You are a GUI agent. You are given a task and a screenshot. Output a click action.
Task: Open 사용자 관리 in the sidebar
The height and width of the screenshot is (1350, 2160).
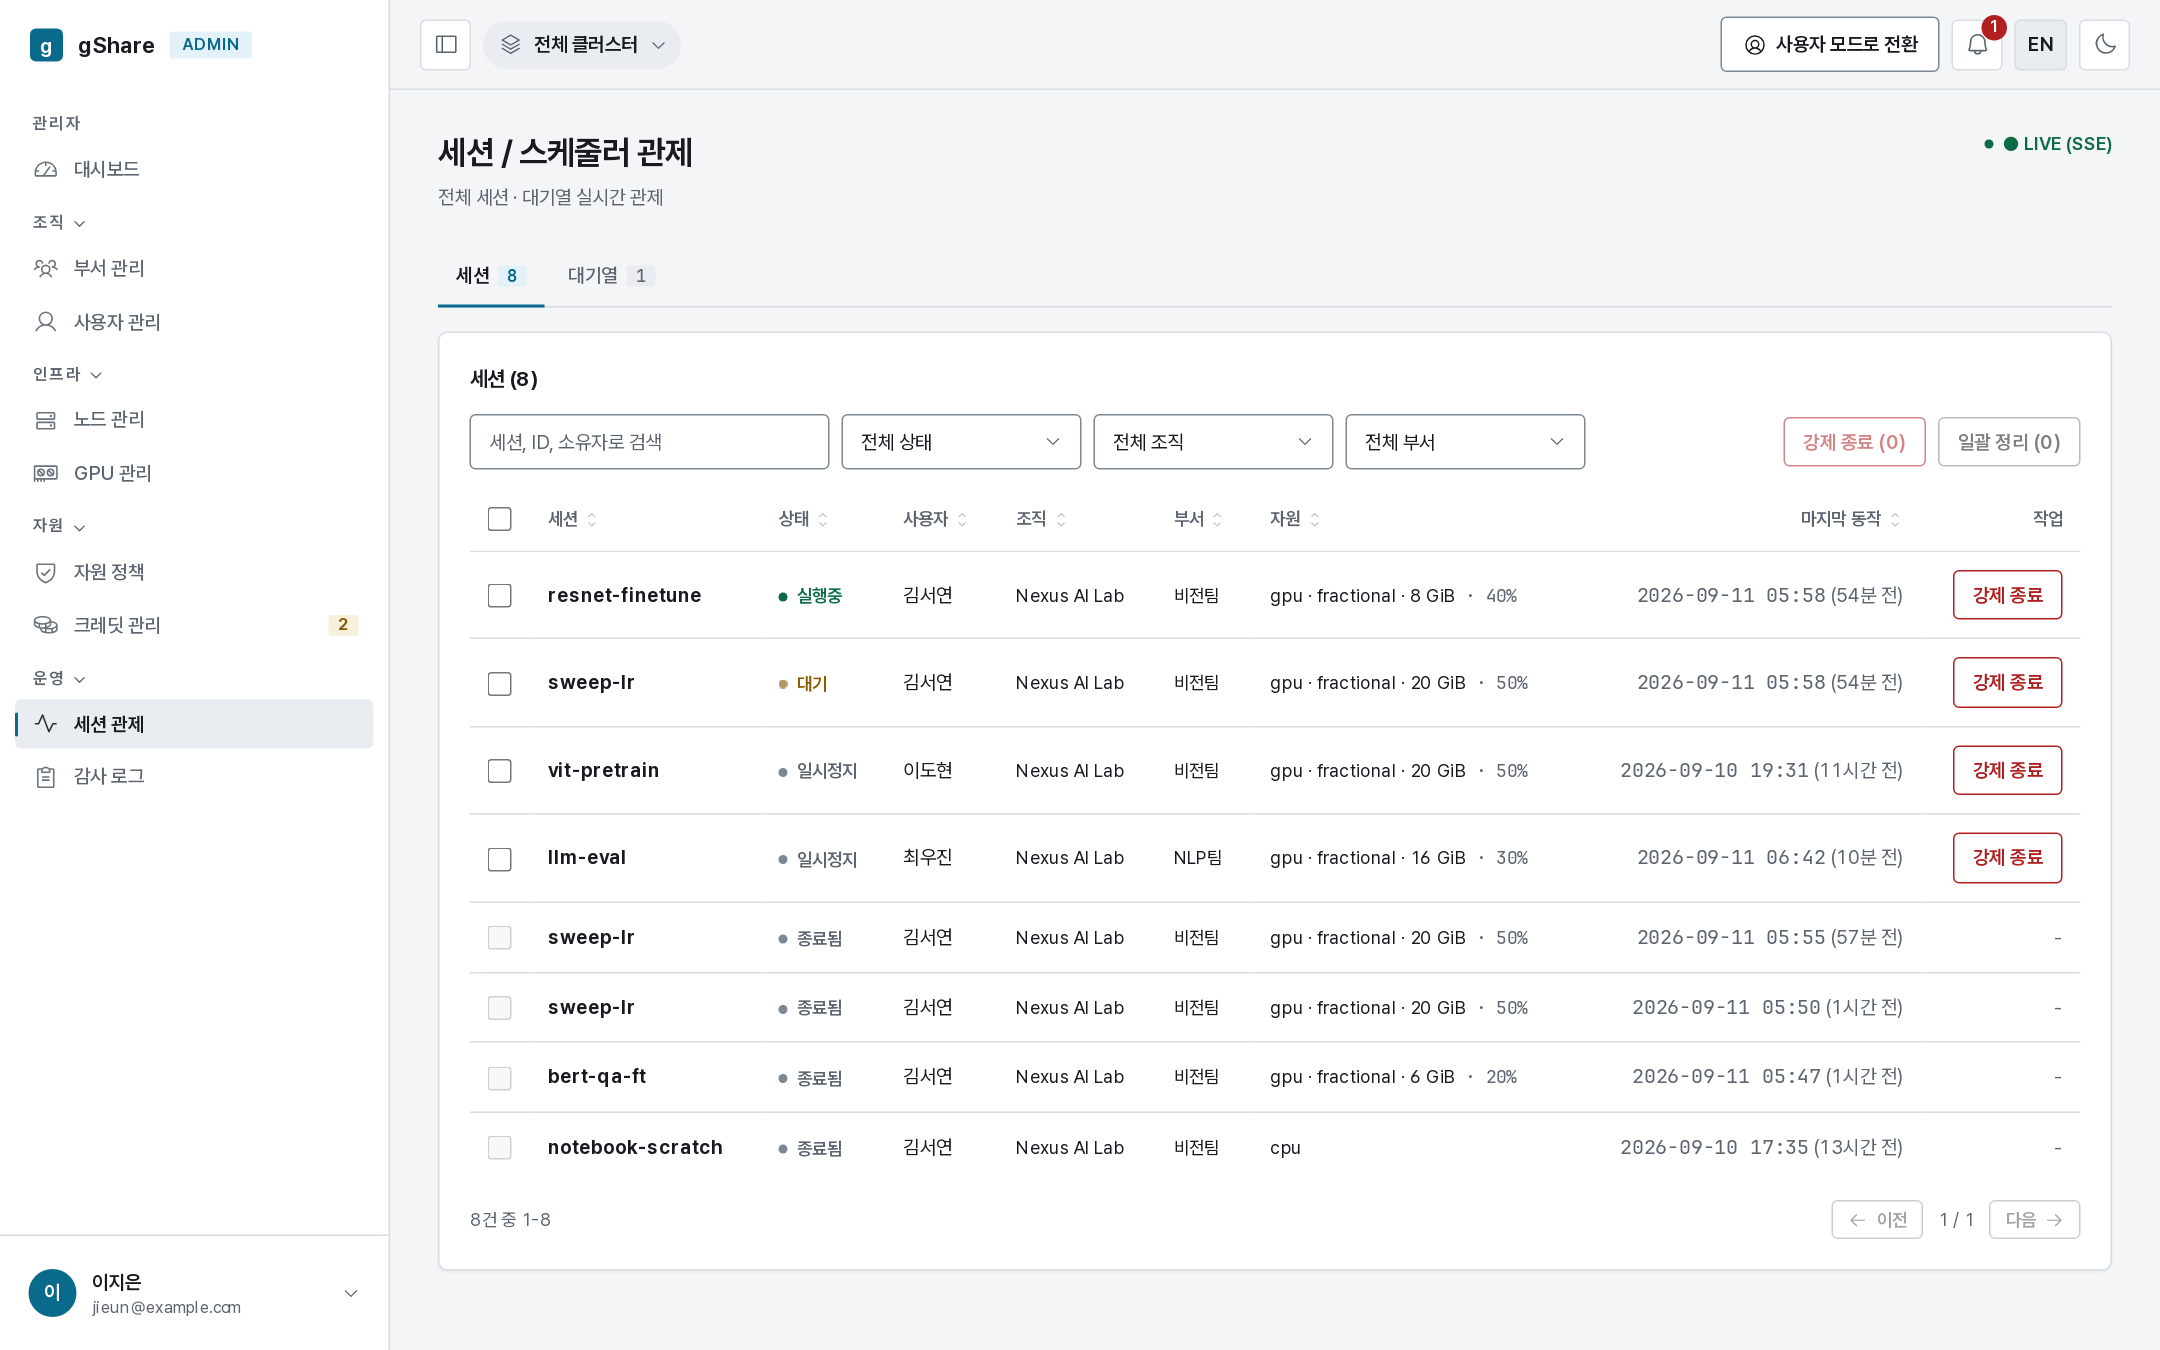point(194,322)
